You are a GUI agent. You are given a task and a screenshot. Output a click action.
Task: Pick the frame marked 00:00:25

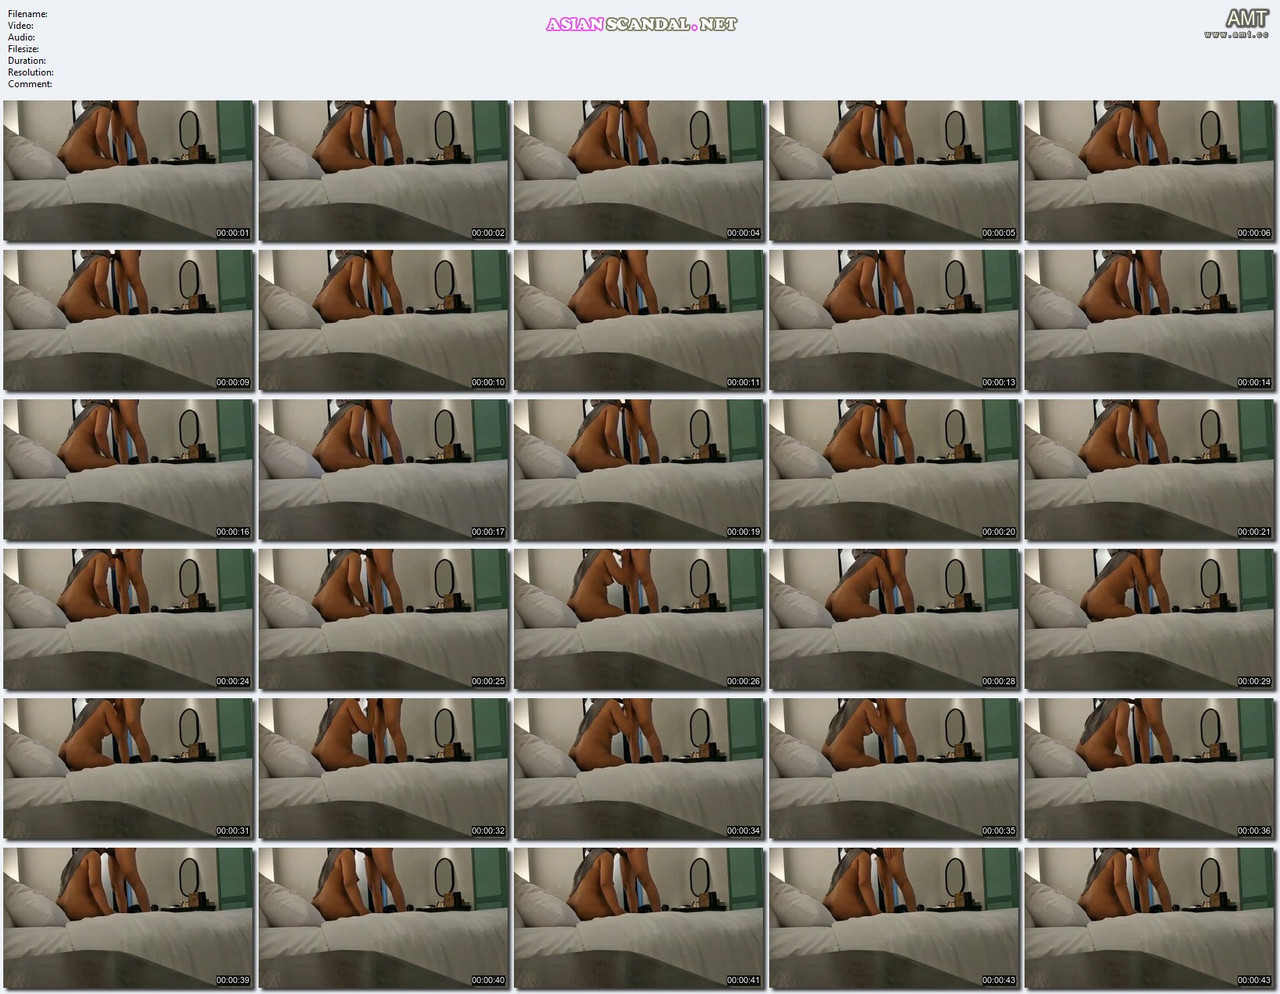(384, 619)
